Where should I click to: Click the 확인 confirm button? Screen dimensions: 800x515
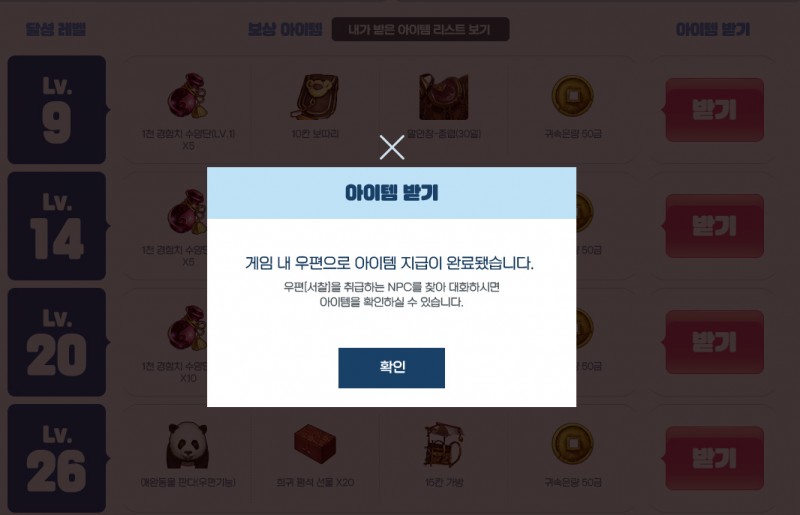tap(391, 367)
